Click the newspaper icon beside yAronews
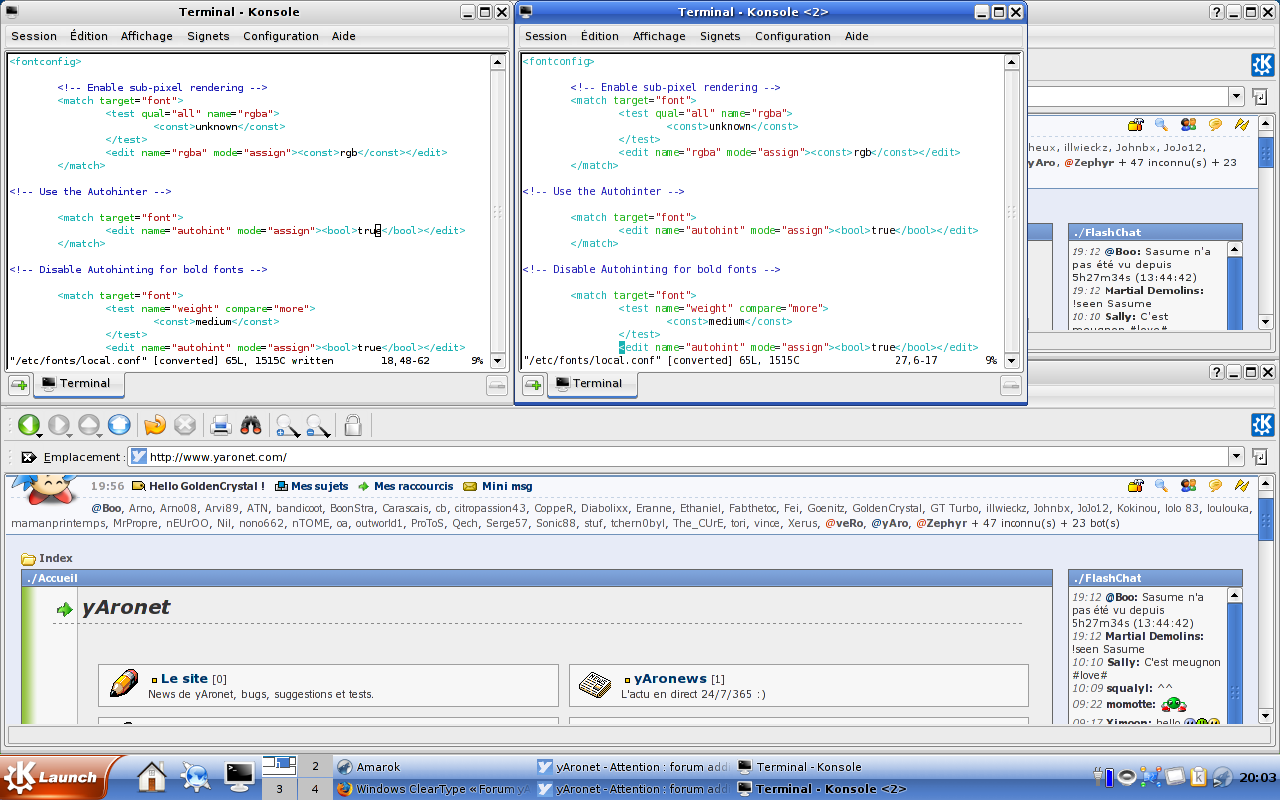 coord(595,684)
